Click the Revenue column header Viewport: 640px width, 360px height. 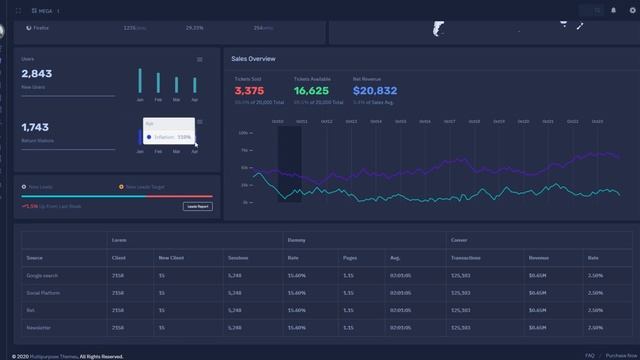539,258
